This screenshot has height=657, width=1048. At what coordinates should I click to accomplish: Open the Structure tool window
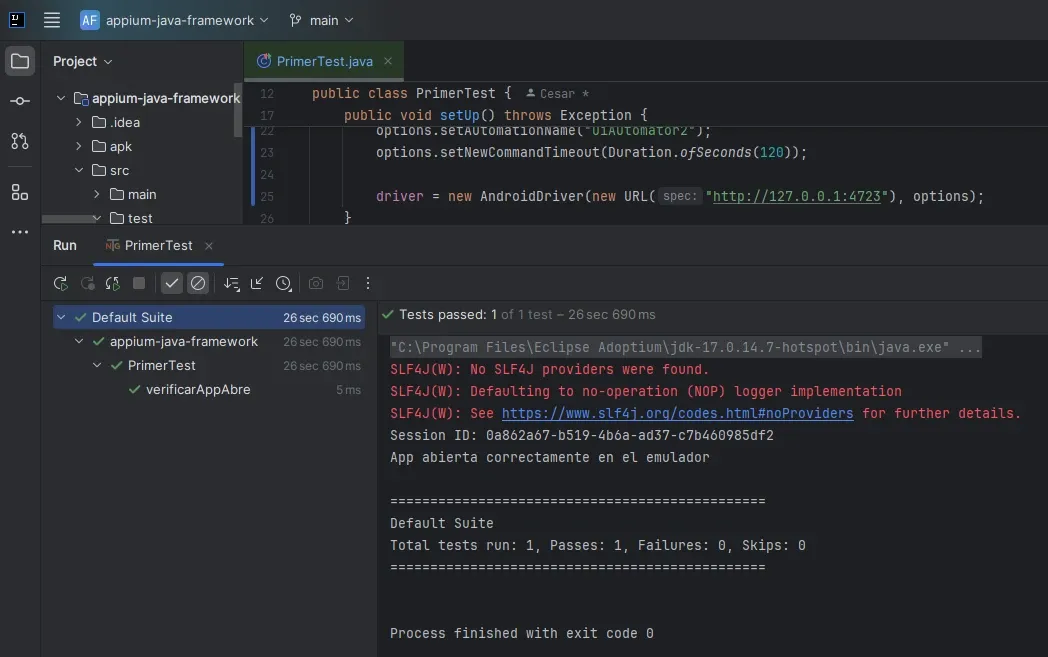(20, 192)
